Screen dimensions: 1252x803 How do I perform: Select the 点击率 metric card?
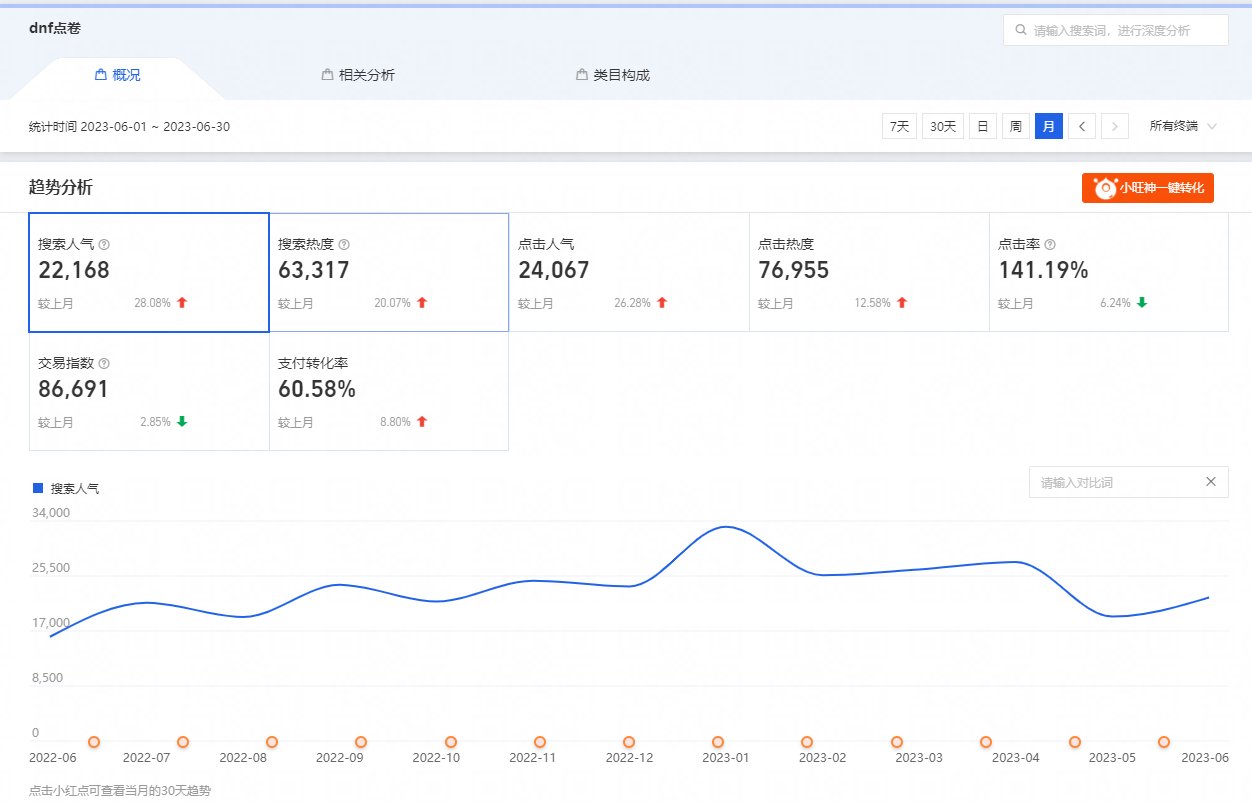click(1109, 272)
